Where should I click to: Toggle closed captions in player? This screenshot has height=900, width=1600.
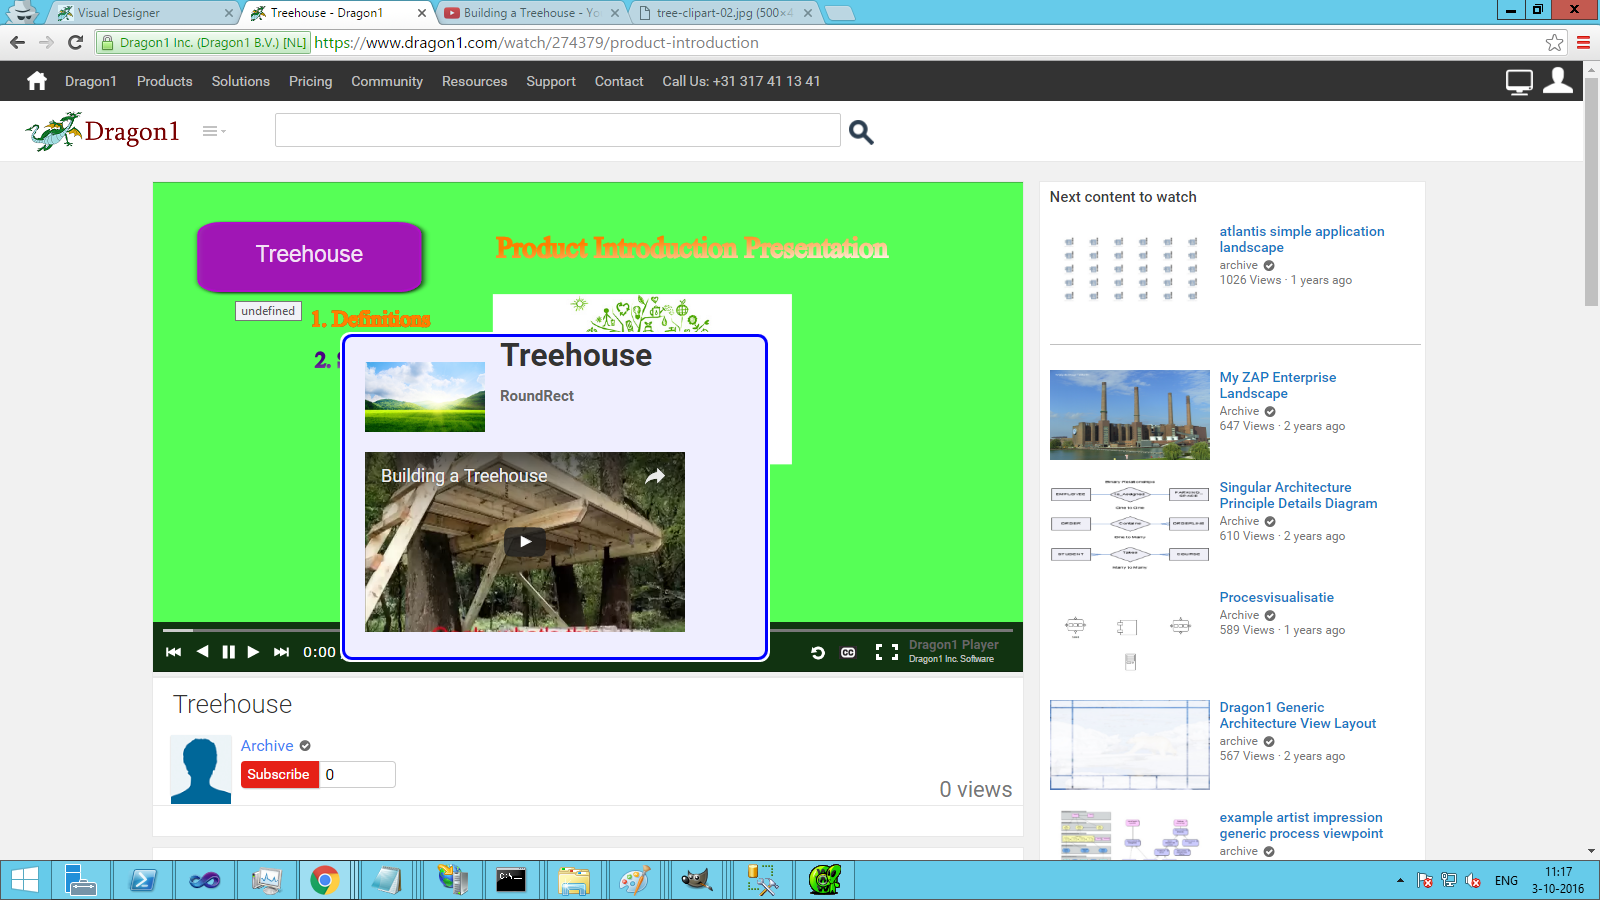click(848, 652)
